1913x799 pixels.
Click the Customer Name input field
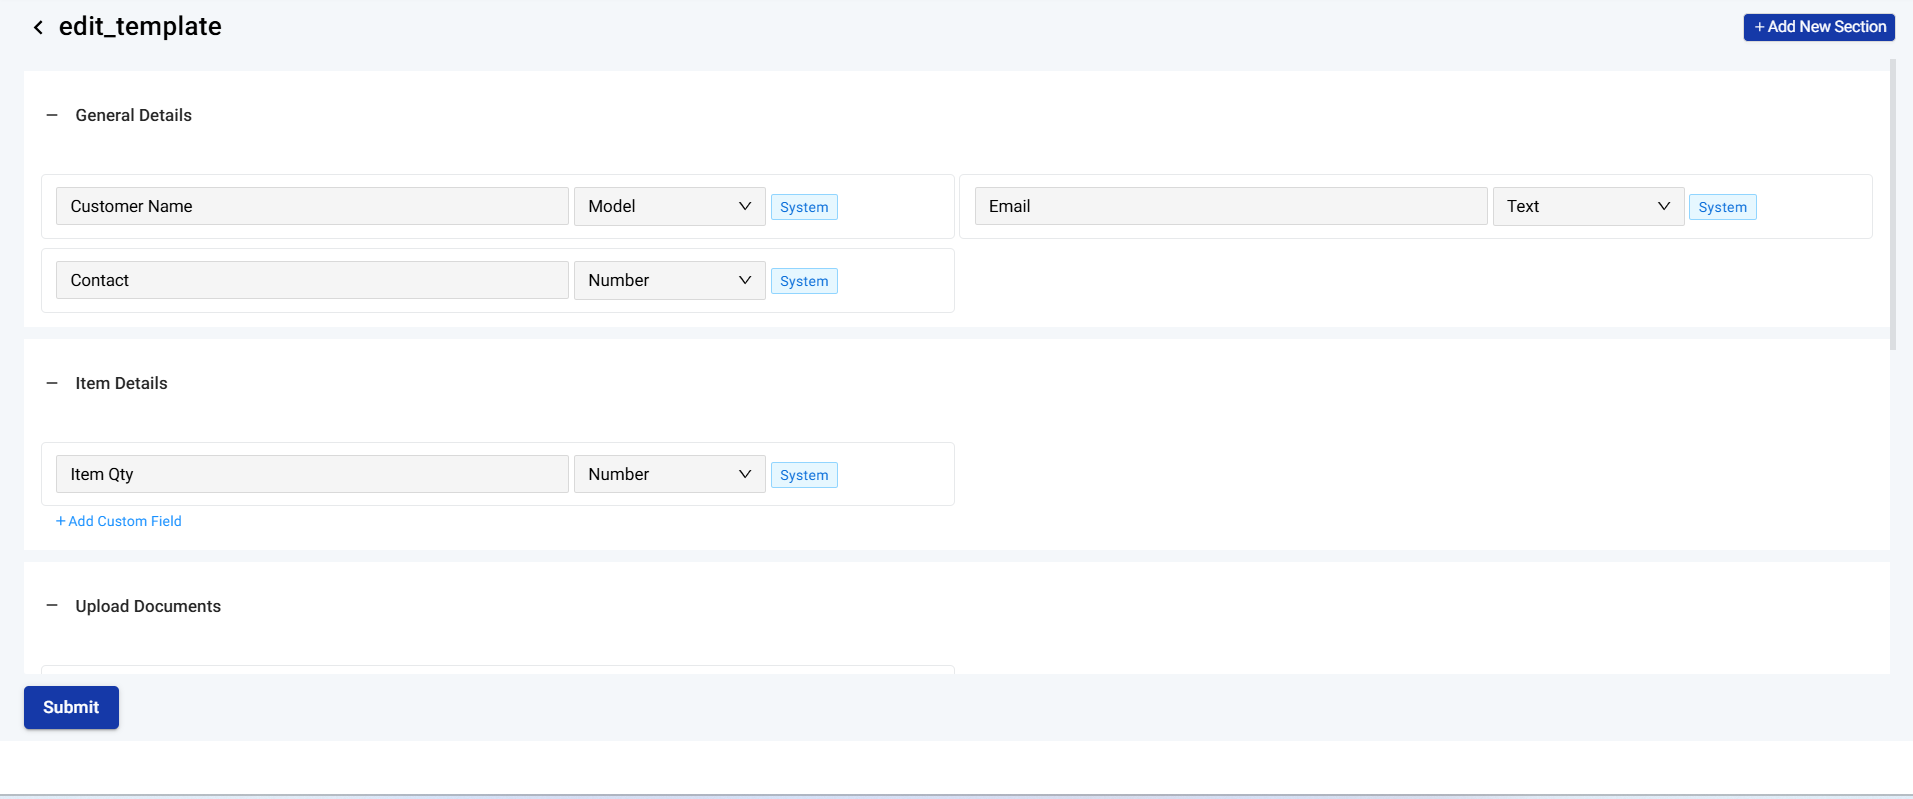[x=312, y=207]
